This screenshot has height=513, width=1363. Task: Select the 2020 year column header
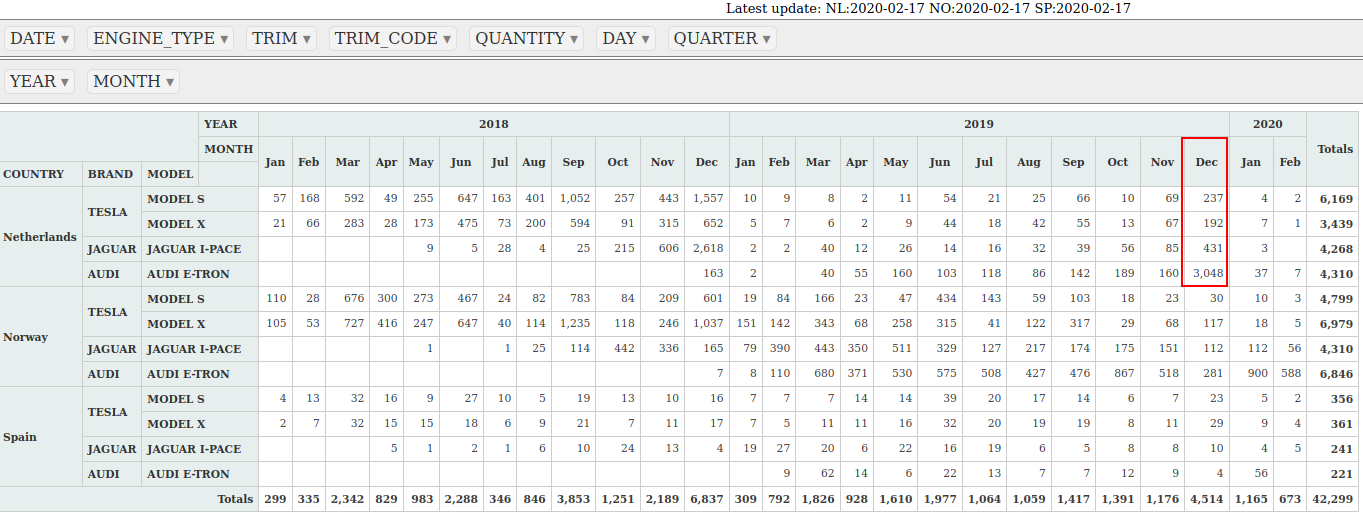tap(1267, 124)
